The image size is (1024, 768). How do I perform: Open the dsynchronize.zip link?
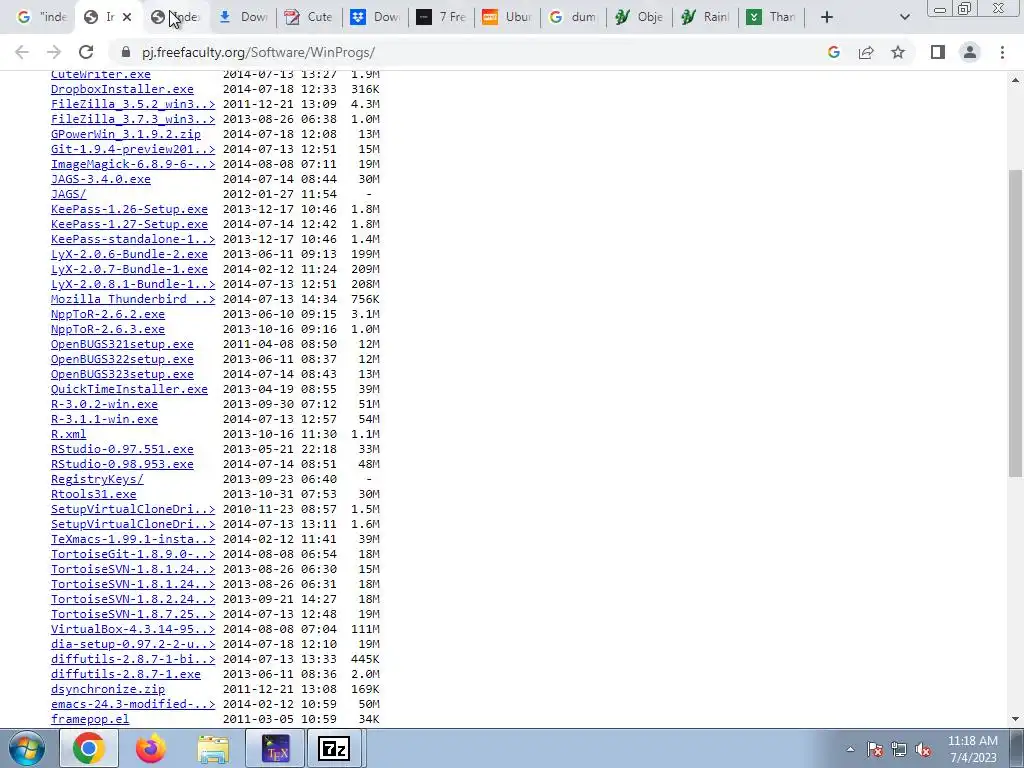[x=108, y=690]
